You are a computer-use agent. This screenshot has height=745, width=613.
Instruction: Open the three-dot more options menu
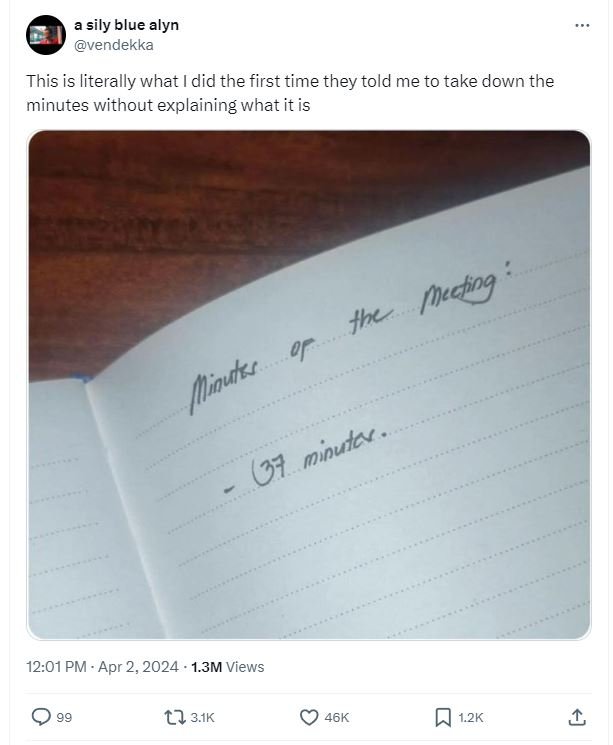click(x=583, y=25)
